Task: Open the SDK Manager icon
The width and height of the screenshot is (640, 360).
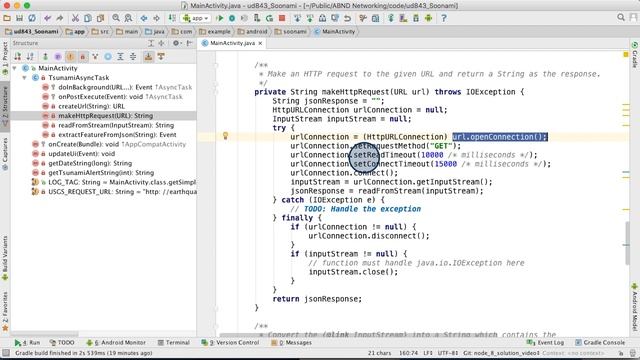Action: [416, 18]
